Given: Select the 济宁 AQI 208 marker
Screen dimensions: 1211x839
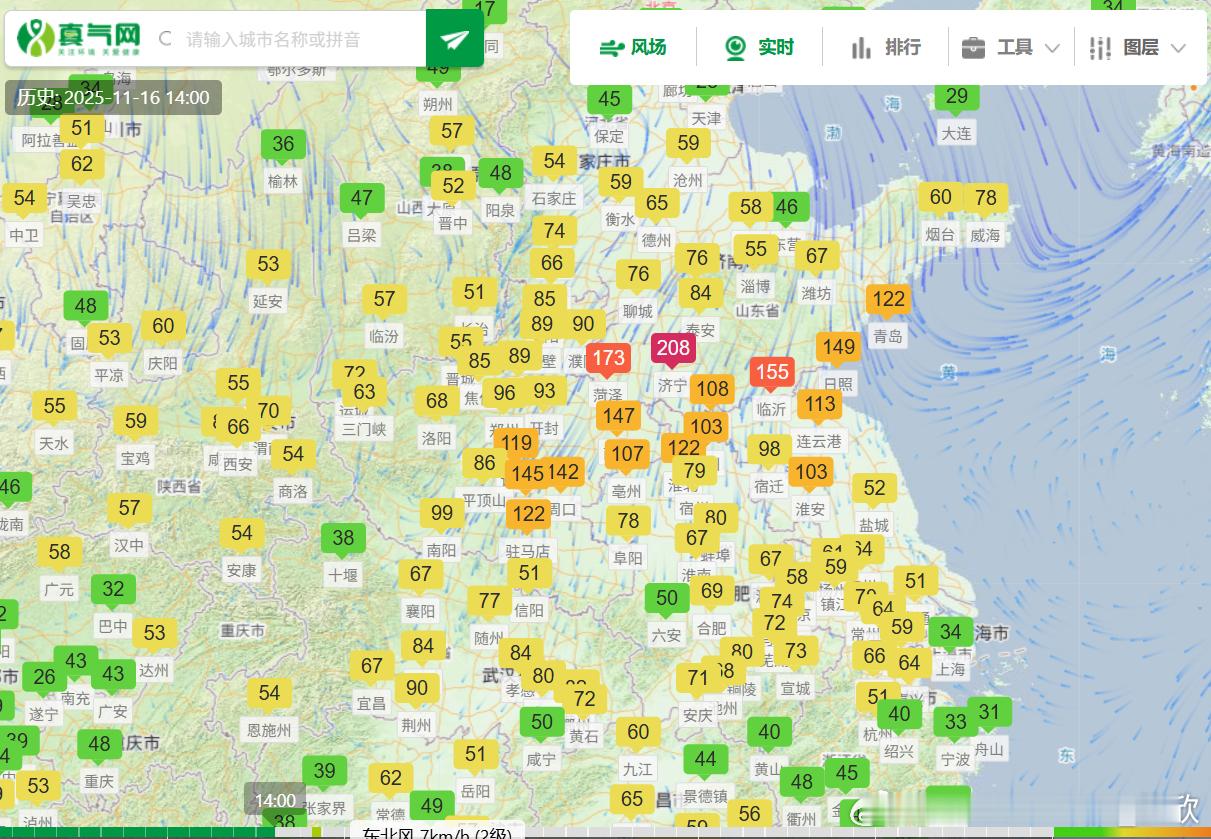Looking at the screenshot, I should tap(673, 349).
